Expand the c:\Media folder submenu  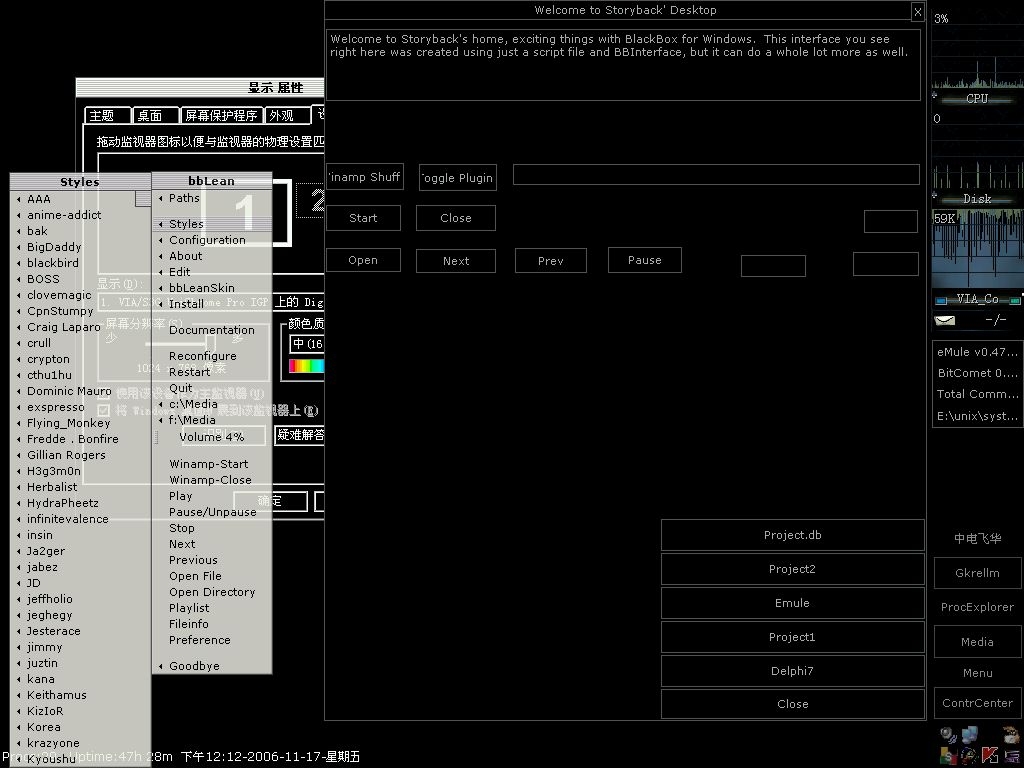[x=212, y=404]
